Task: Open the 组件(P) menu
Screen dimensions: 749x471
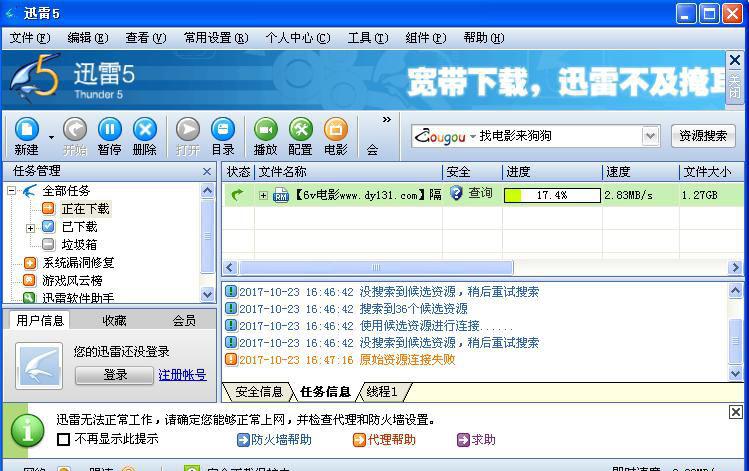Action: [x=426, y=38]
